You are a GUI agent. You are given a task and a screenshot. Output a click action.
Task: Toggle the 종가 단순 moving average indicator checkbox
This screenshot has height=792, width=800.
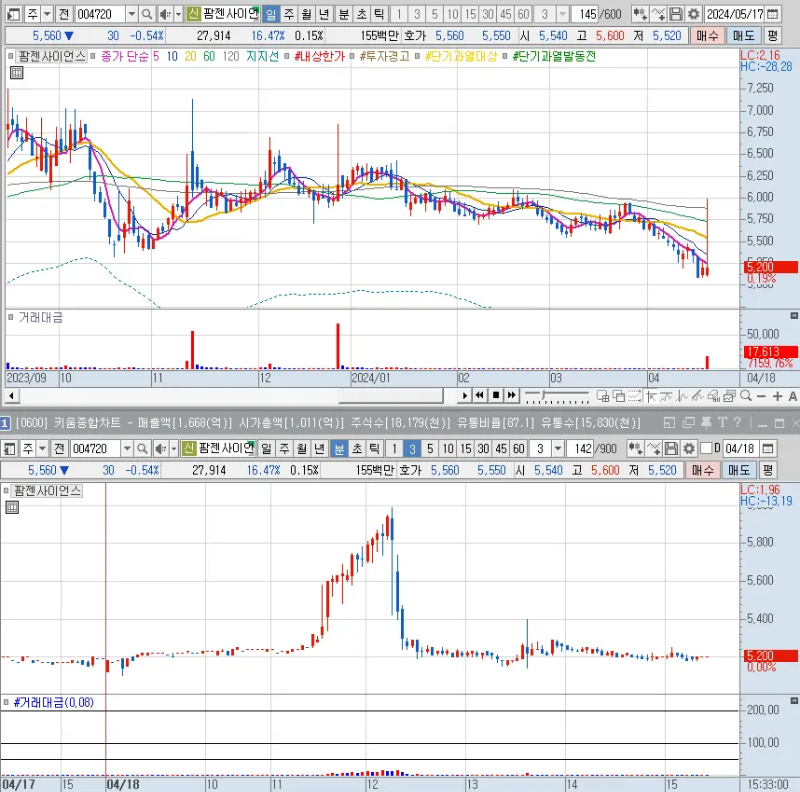93,57
